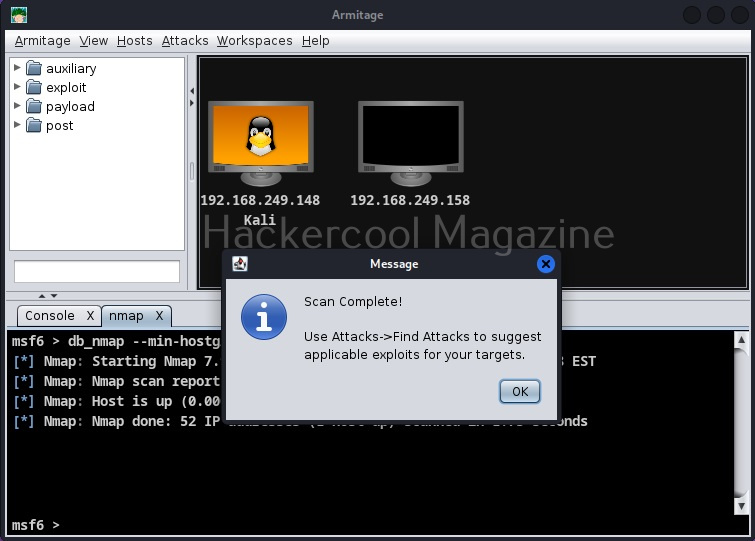This screenshot has height=541, width=755.
Task: Select the unknown host 192.168.249.158 monitor
Action: click(x=411, y=143)
